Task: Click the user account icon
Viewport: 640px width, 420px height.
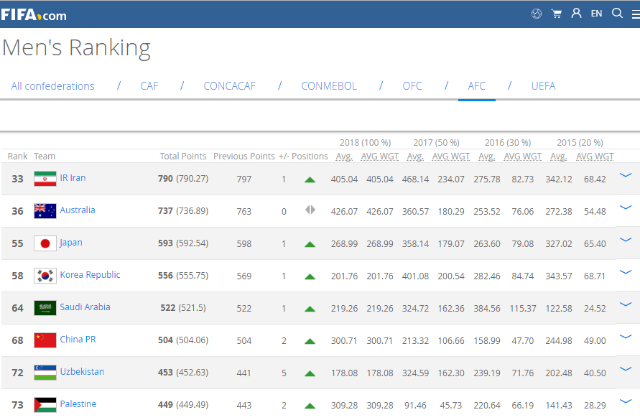Action: 576,13
